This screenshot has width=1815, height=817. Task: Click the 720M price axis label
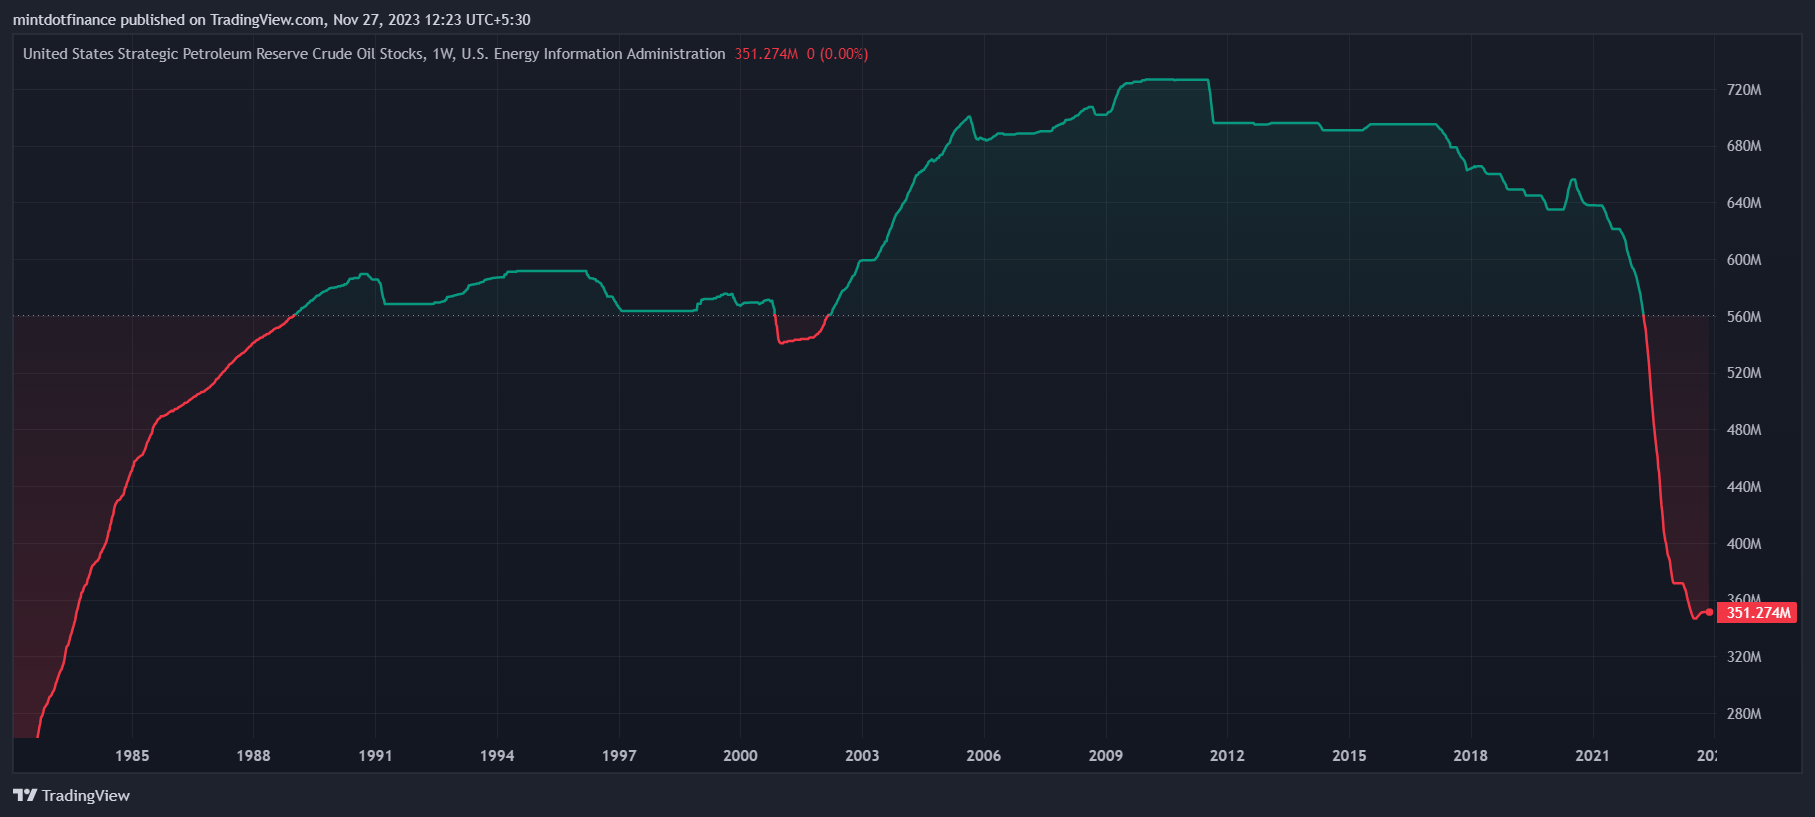click(1744, 90)
